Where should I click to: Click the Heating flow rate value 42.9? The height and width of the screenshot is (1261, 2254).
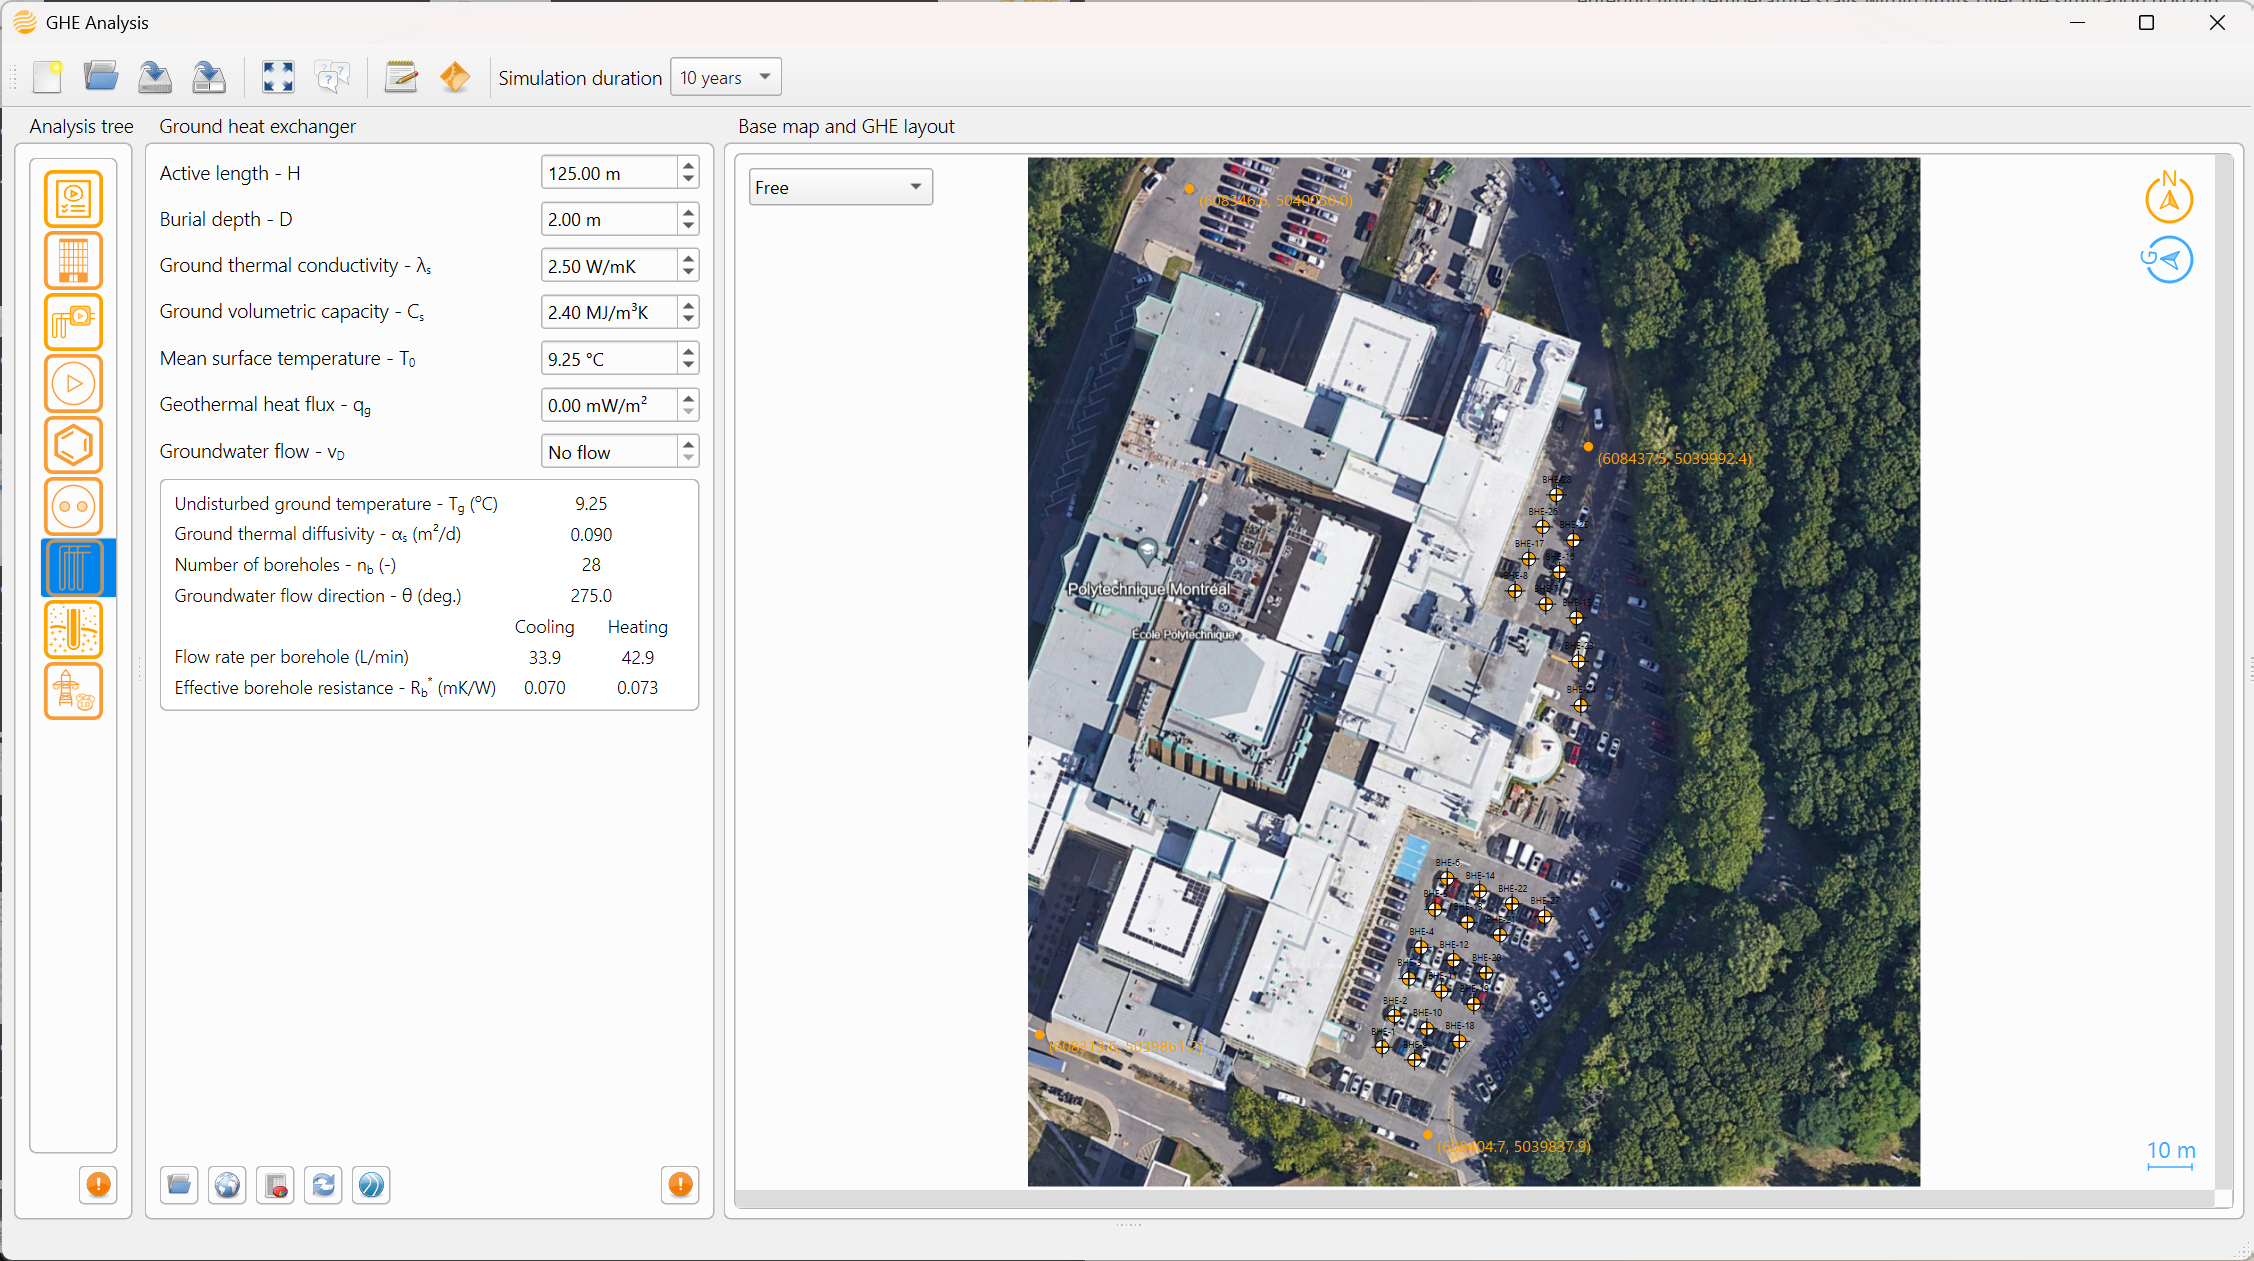coord(637,657)
